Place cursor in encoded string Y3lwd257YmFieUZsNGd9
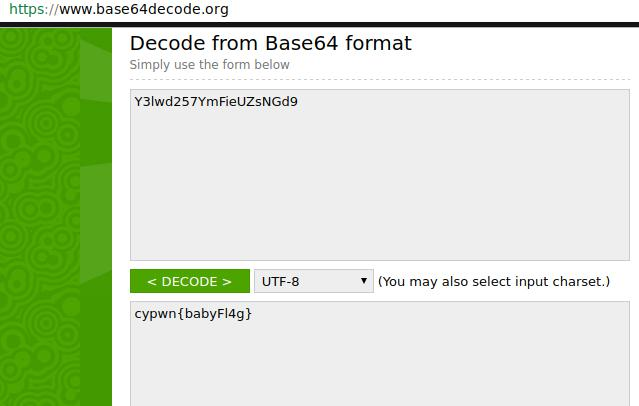This screenshot has width=639, height=406. [x=216, y=102]
